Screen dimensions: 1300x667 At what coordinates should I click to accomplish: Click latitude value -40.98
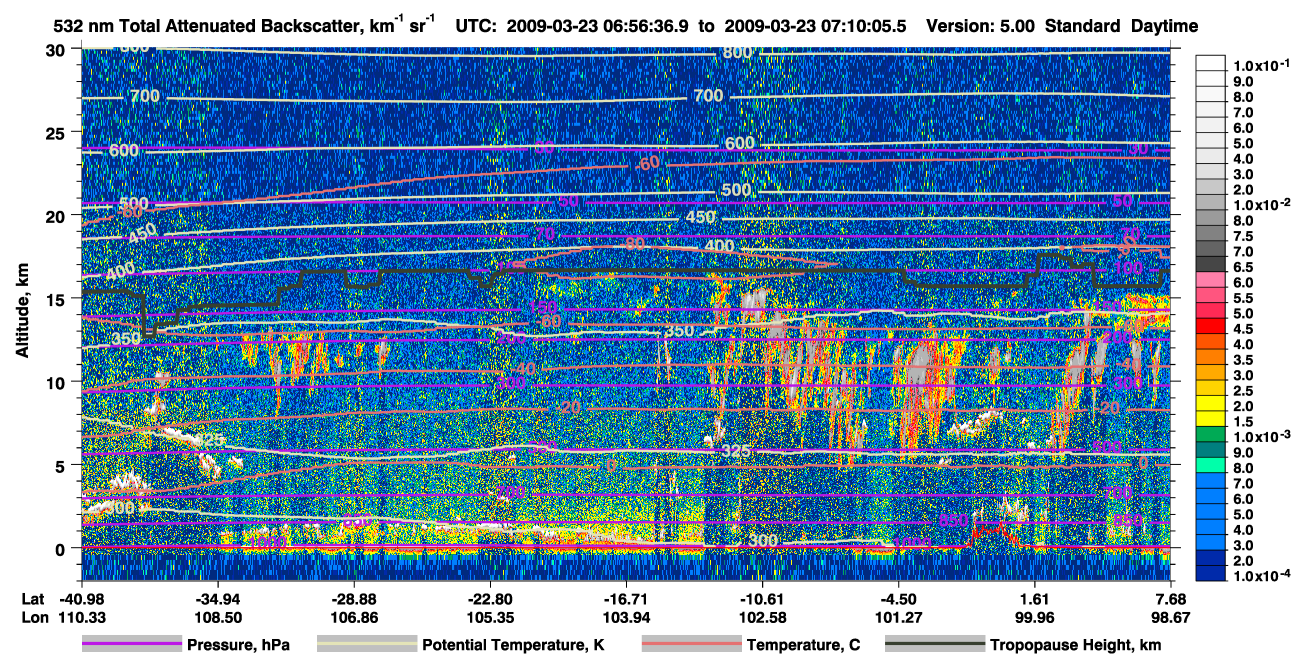tap(82, 598)
